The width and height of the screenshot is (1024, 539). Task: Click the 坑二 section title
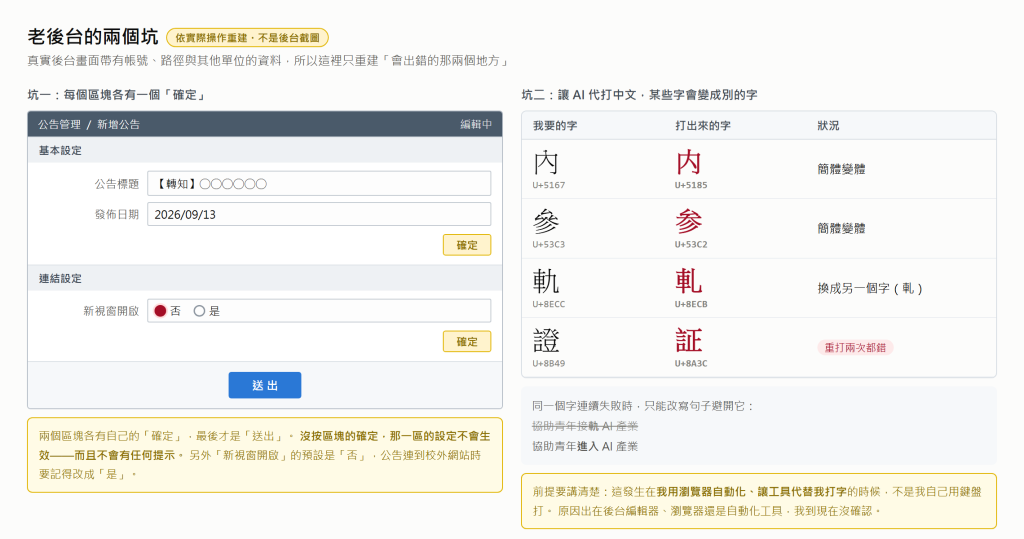point(639,95)
